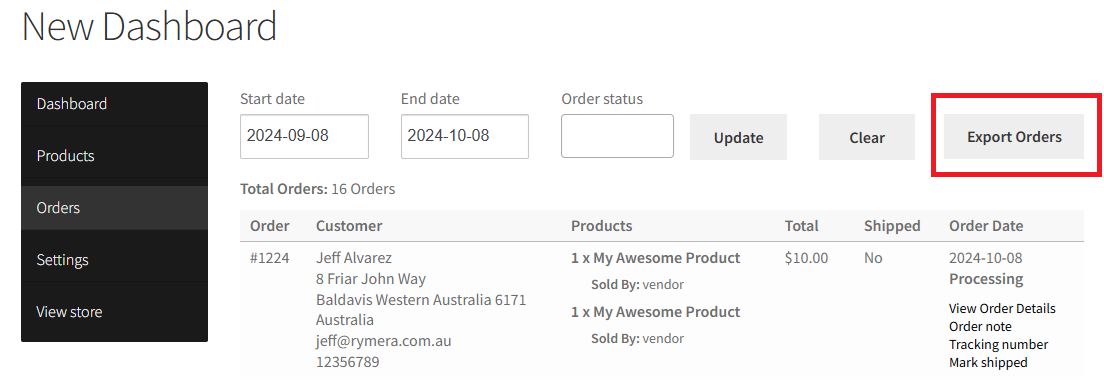Click the Order note link
This screenshot has height=380, width=1104.
point(980,327)
